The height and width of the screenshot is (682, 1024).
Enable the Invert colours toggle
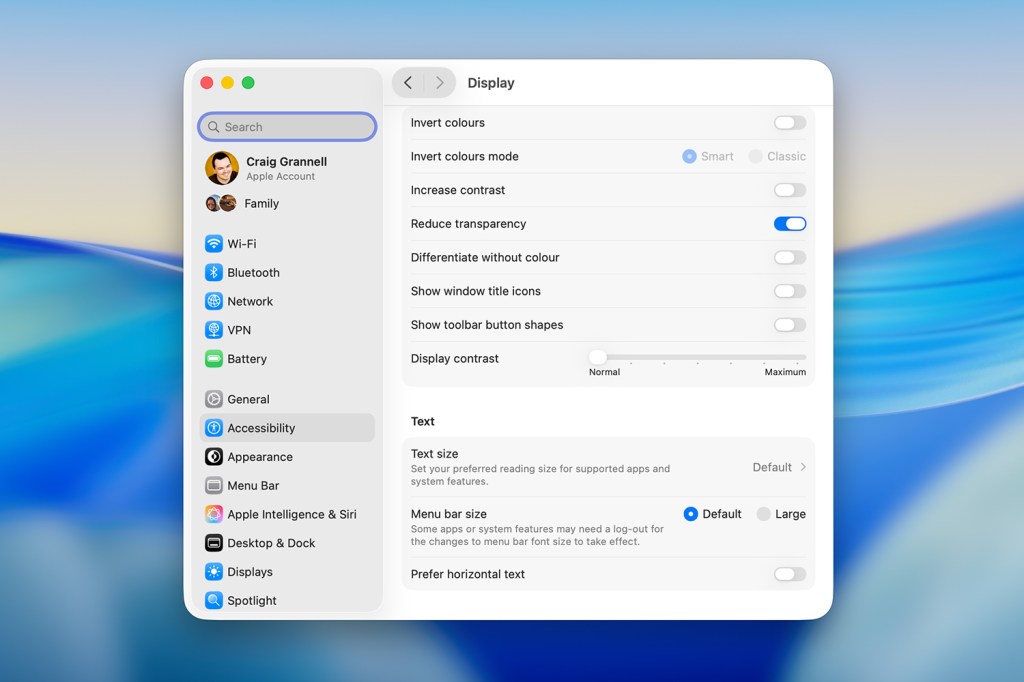[789, 123]
